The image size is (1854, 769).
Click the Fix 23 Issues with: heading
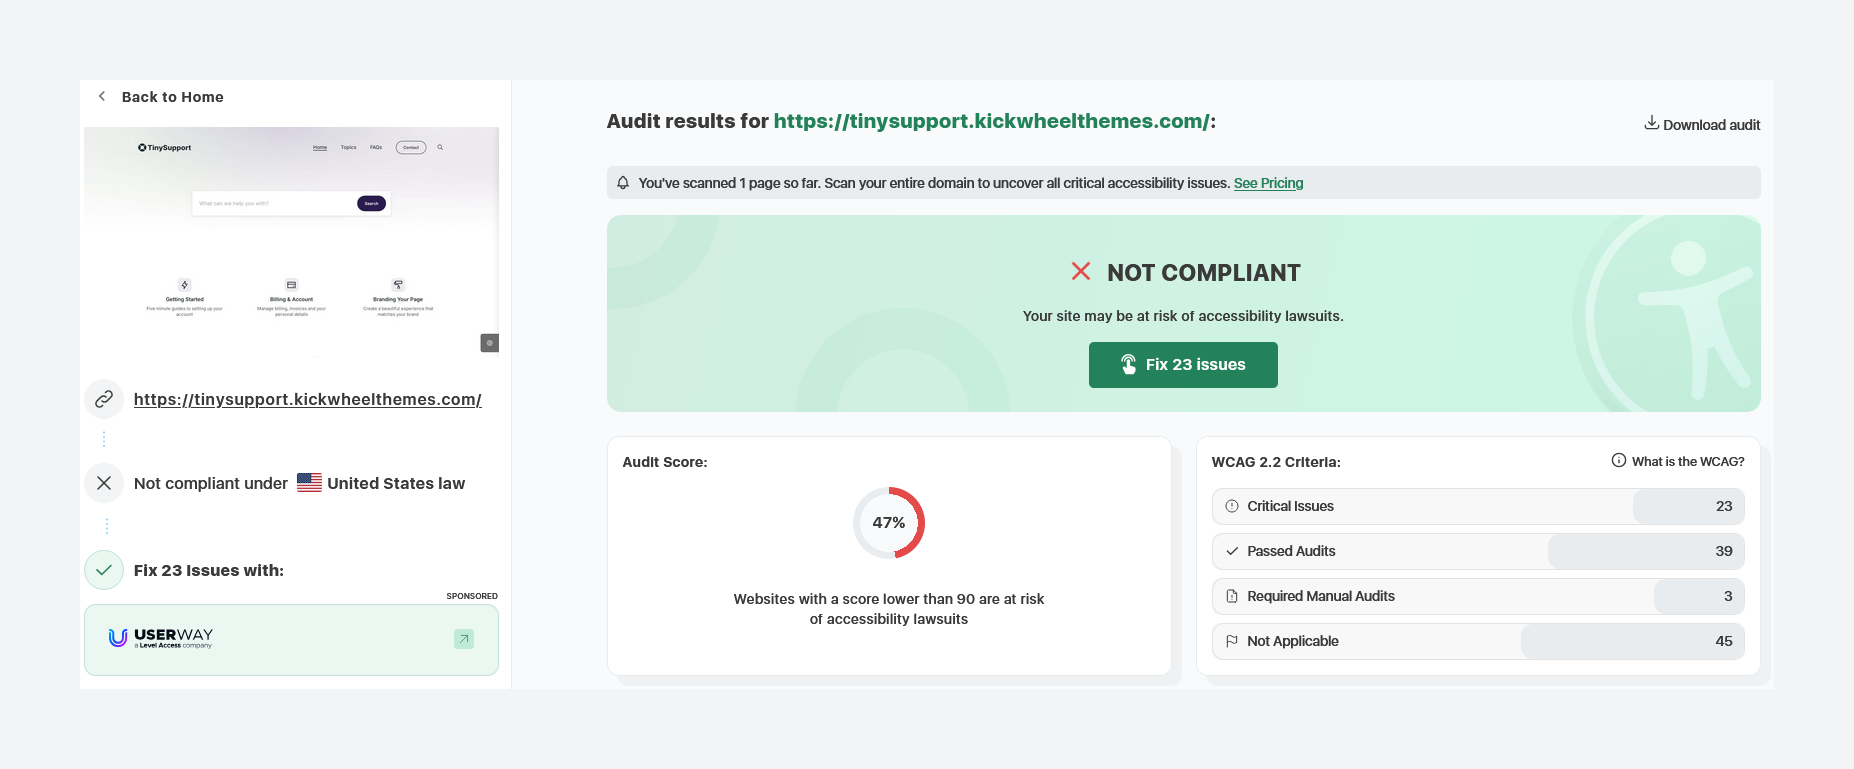209,570
